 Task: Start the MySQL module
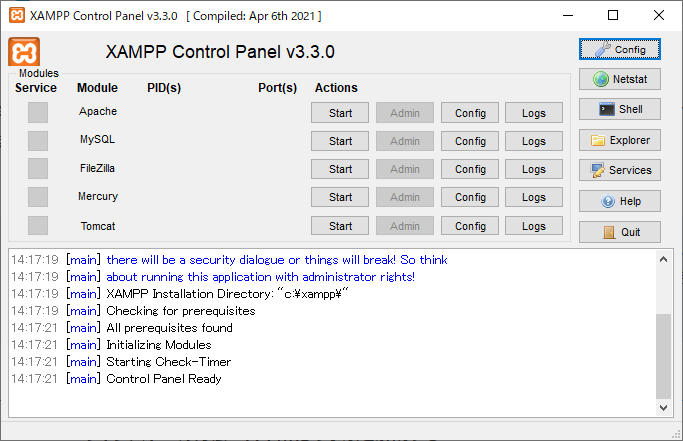340,141
